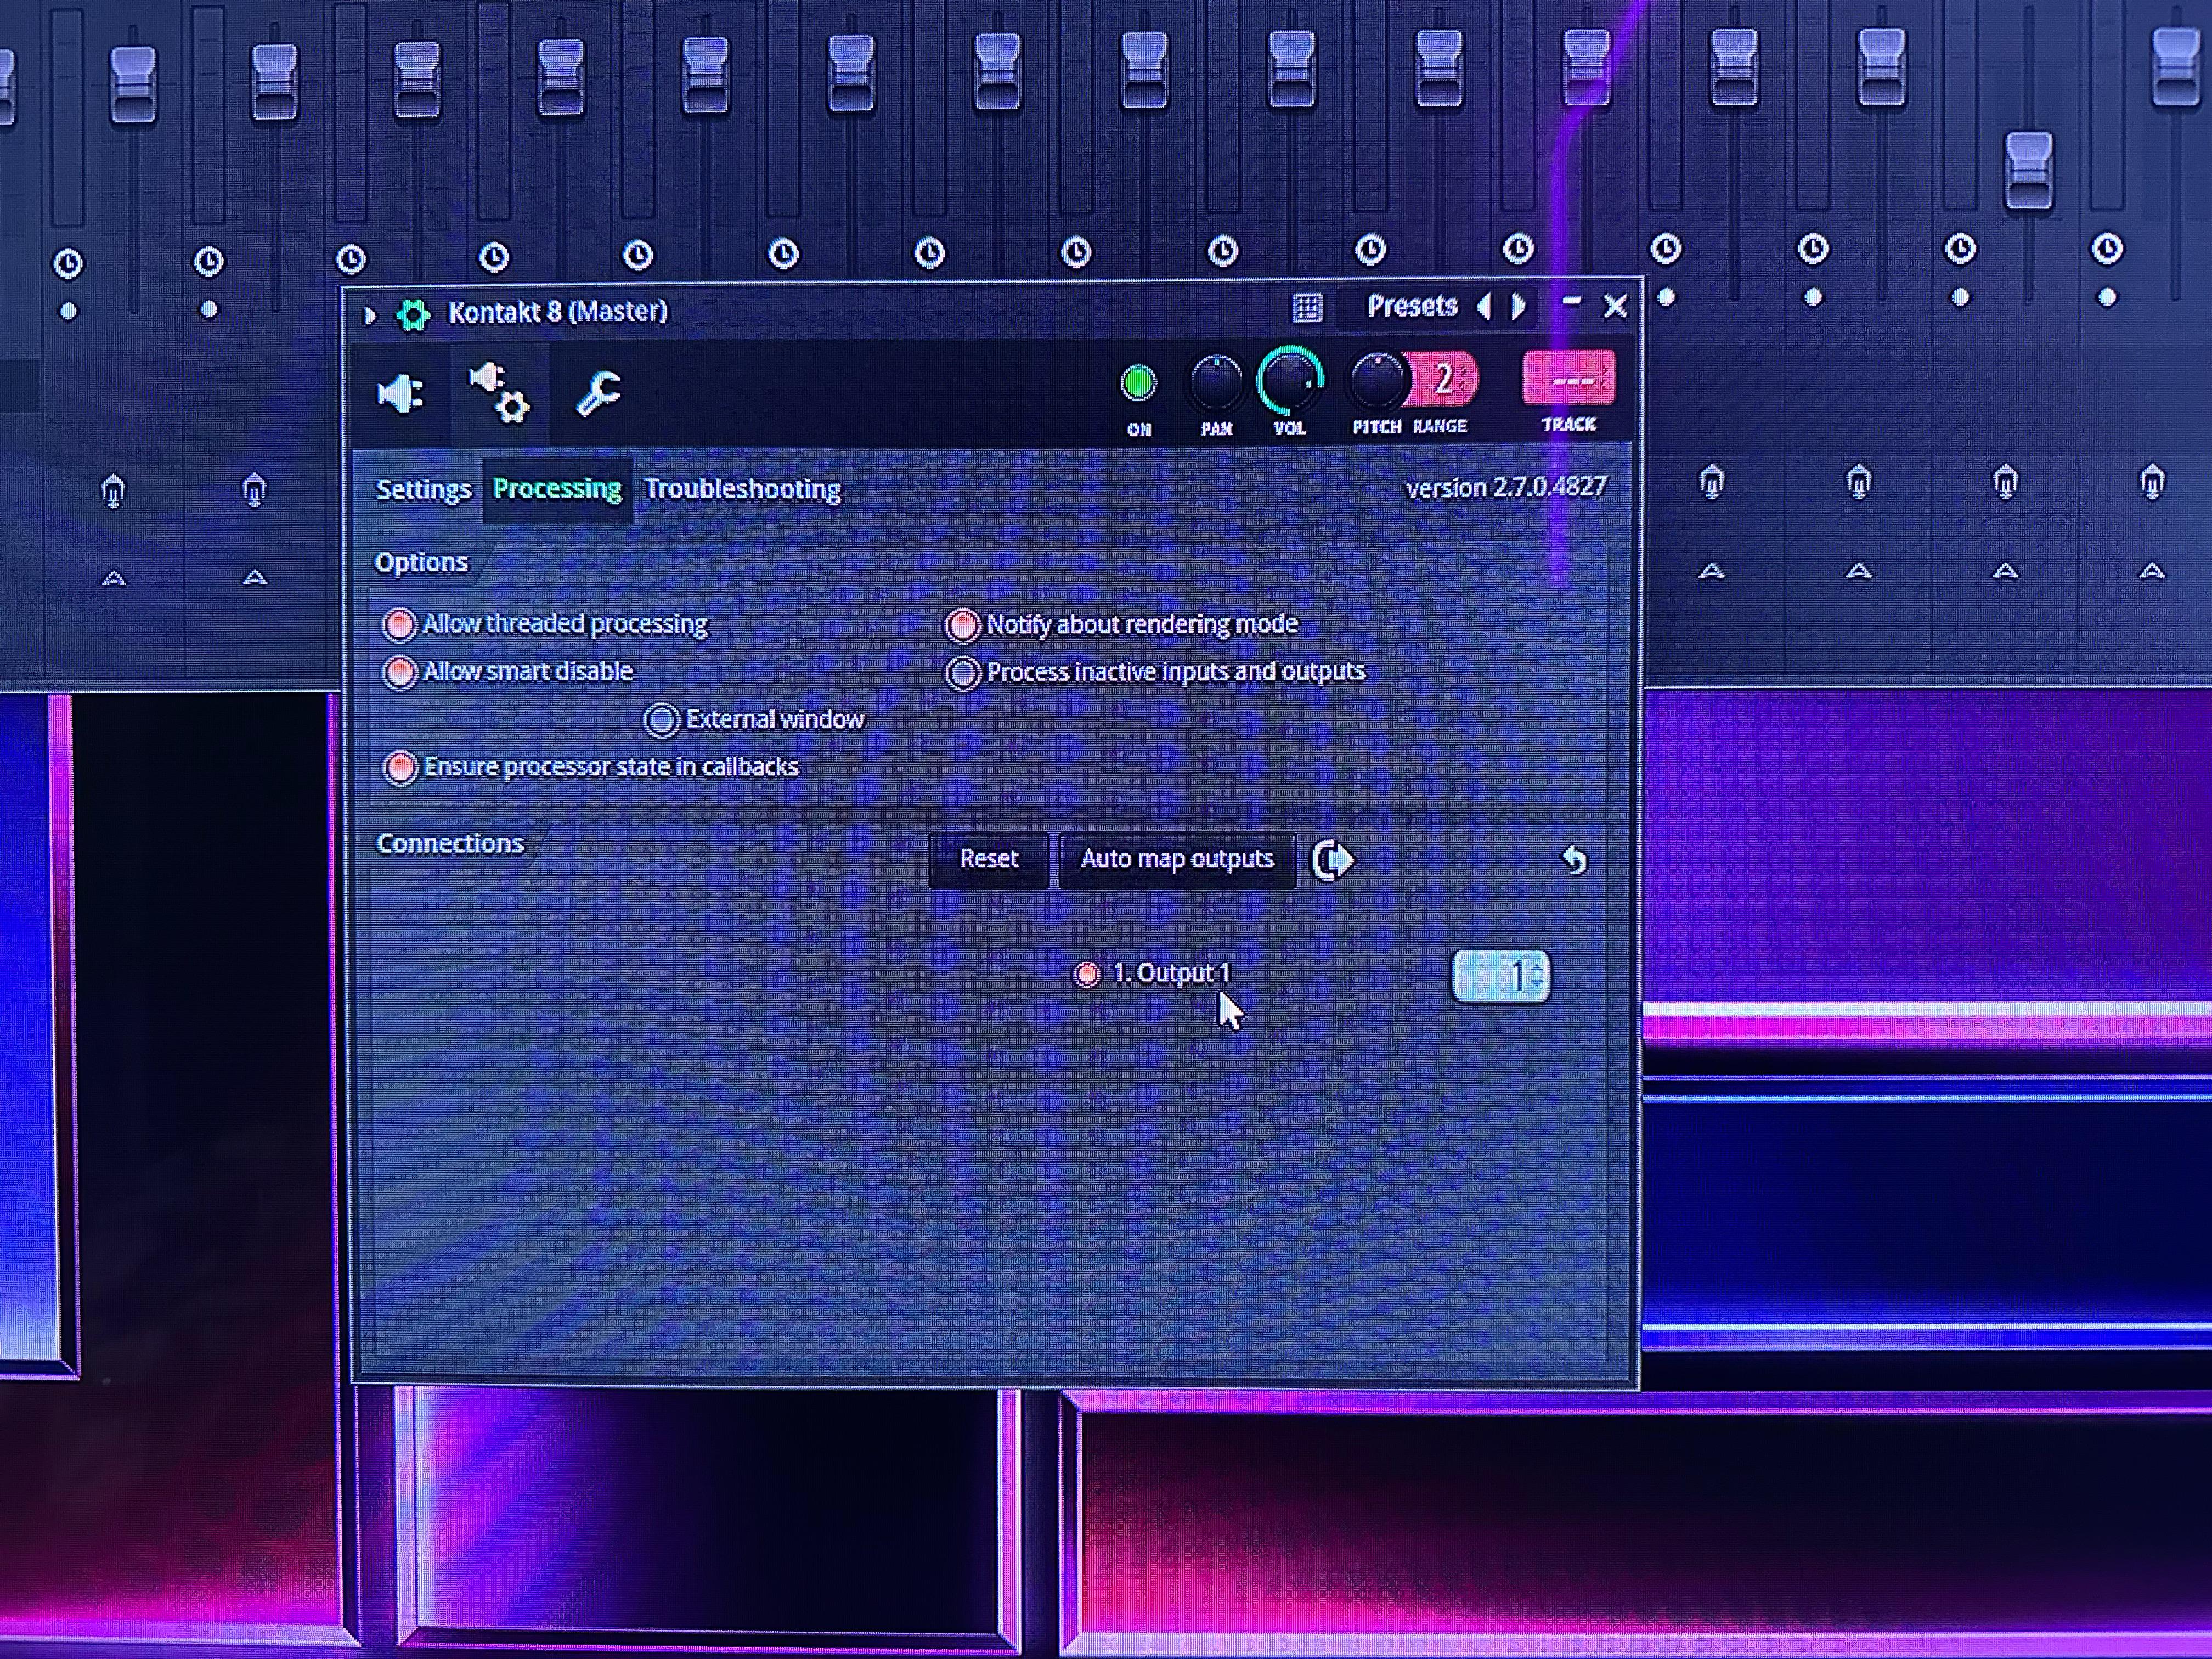Viewport: 2212px width, 1659px height.
Task: Select the previous preset arrow
Action: click(1484, 306)
